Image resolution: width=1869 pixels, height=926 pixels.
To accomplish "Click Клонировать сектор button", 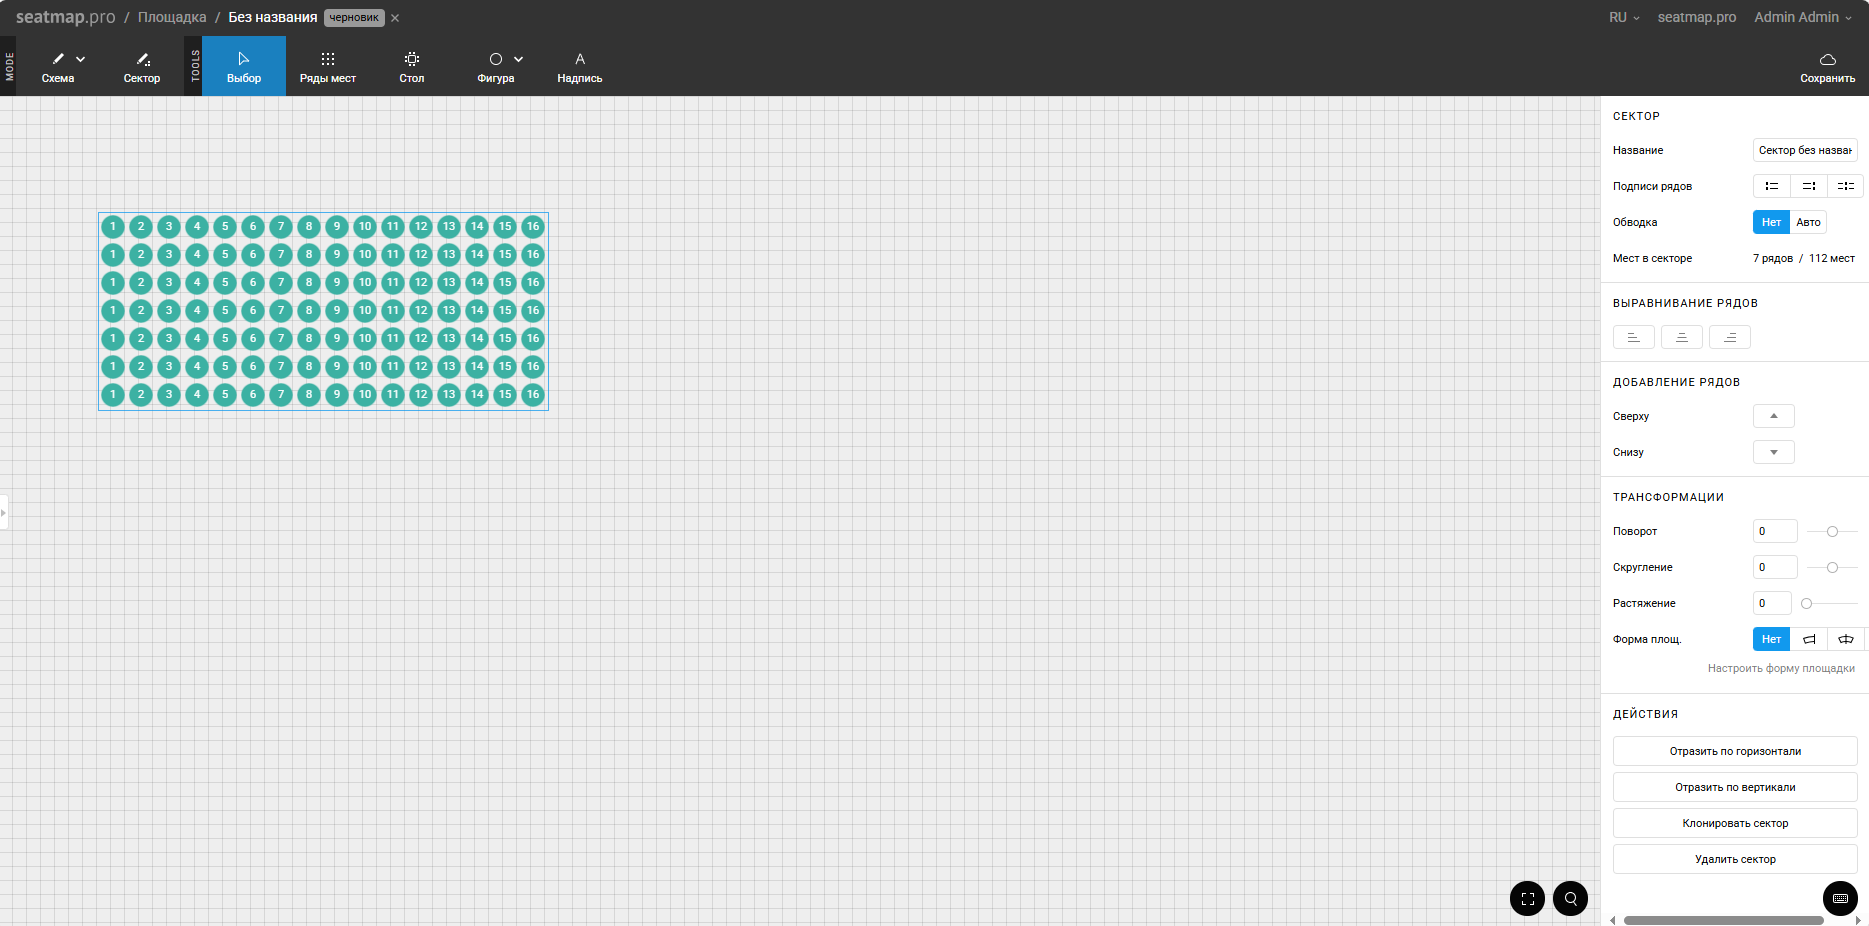I will click(x=1735, y=823).
